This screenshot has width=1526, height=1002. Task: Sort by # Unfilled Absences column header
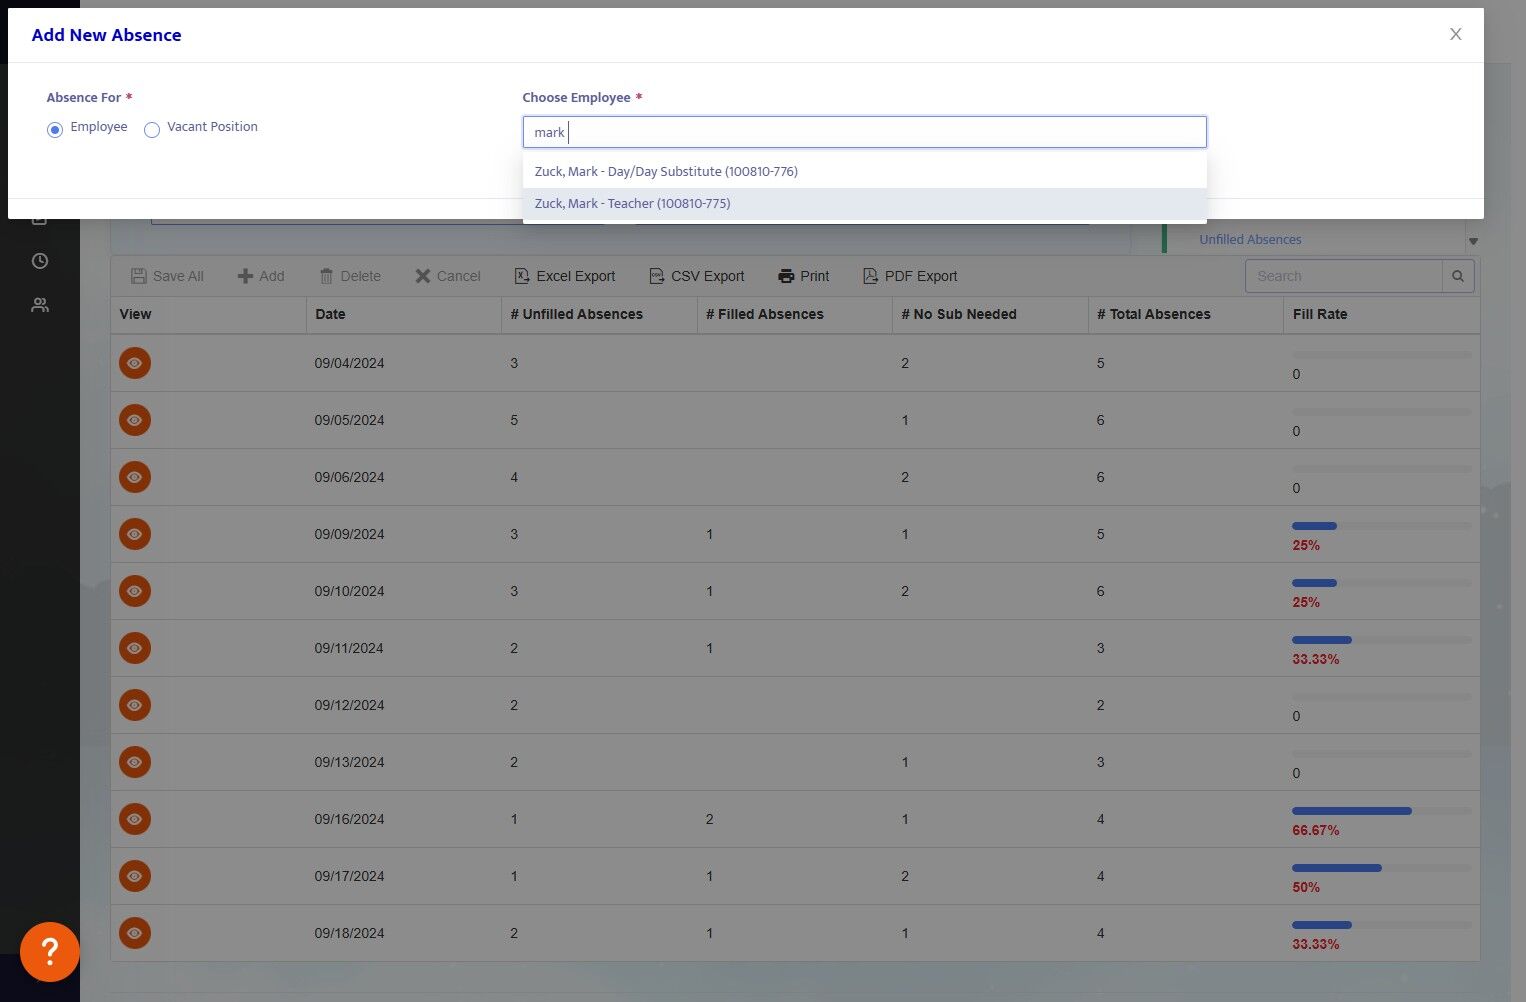599,314
